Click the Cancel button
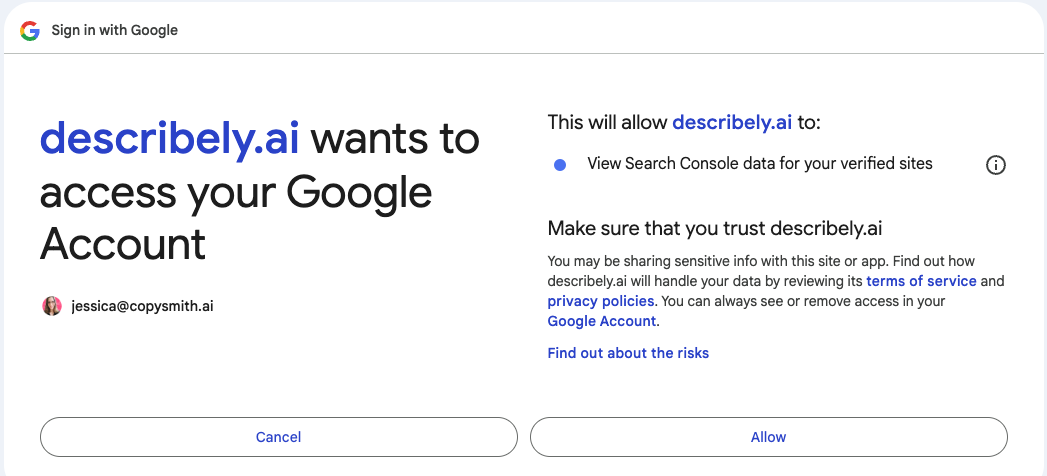The height and width of the screenshot is (476, 1047). click(x=278, y=437)
